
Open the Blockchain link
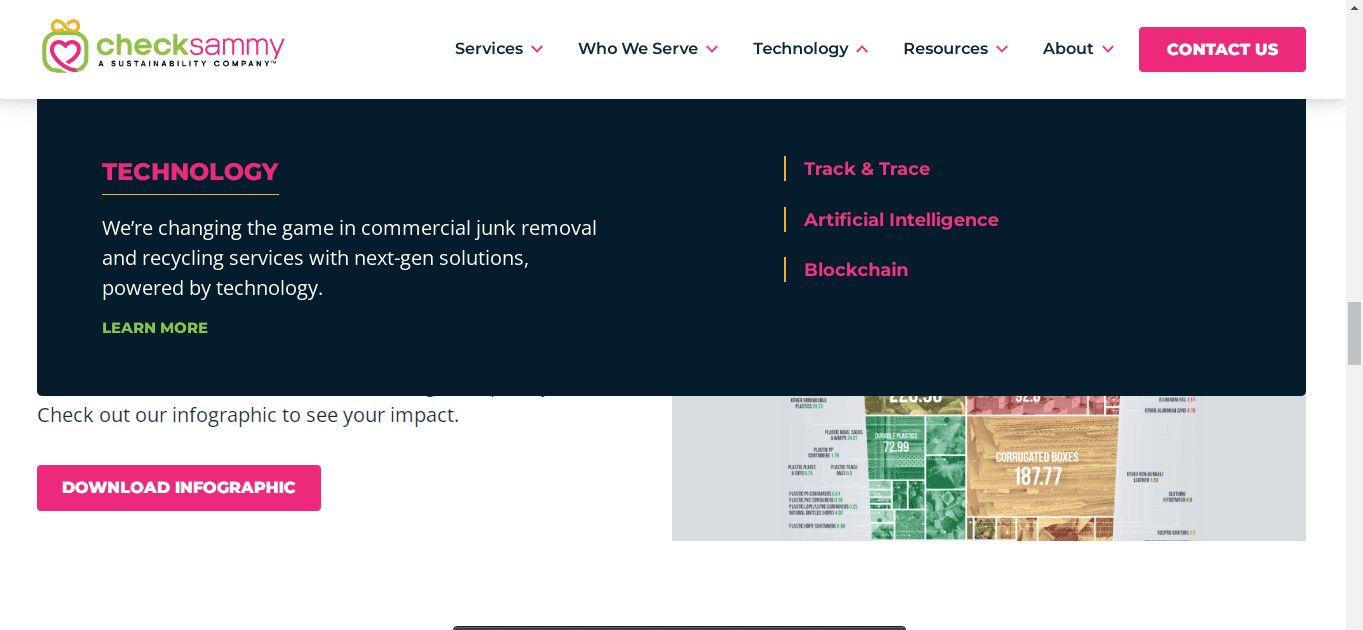(x=856, y=270)
